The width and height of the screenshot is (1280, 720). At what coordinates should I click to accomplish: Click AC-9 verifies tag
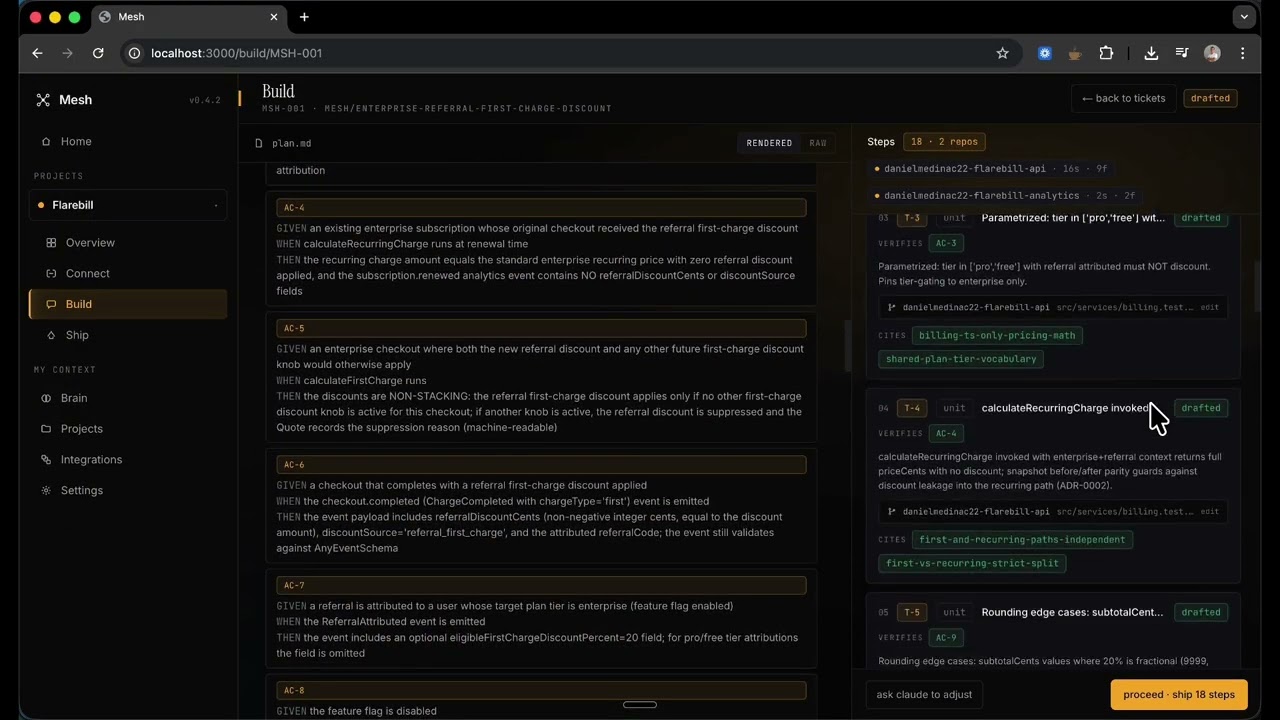click(946, 638)
